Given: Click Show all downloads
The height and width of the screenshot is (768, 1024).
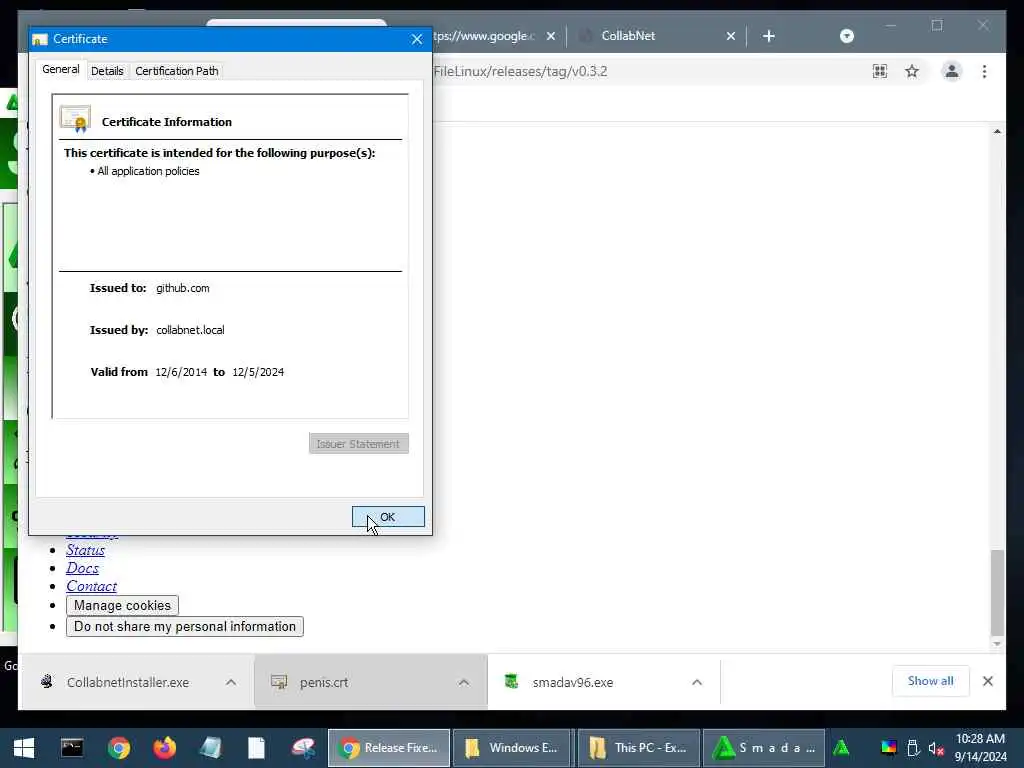Looking at the screenshot, I should tap(931, 681).
